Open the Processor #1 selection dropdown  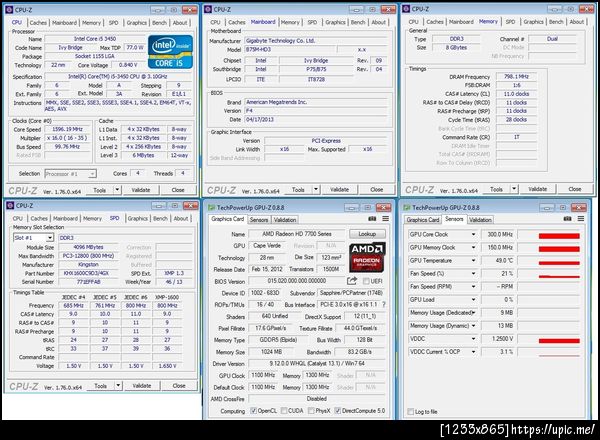(70, 174)
